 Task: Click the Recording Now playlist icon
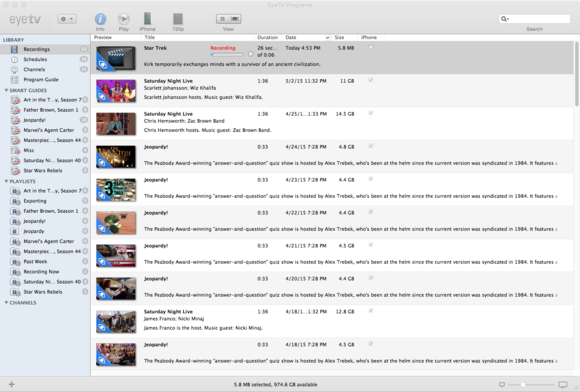point(15,271)
